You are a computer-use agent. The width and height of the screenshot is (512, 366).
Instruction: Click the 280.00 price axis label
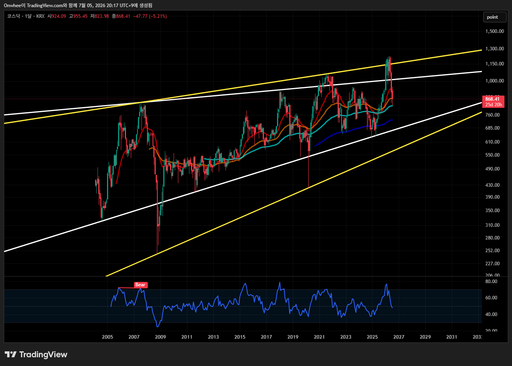[493, 238]
